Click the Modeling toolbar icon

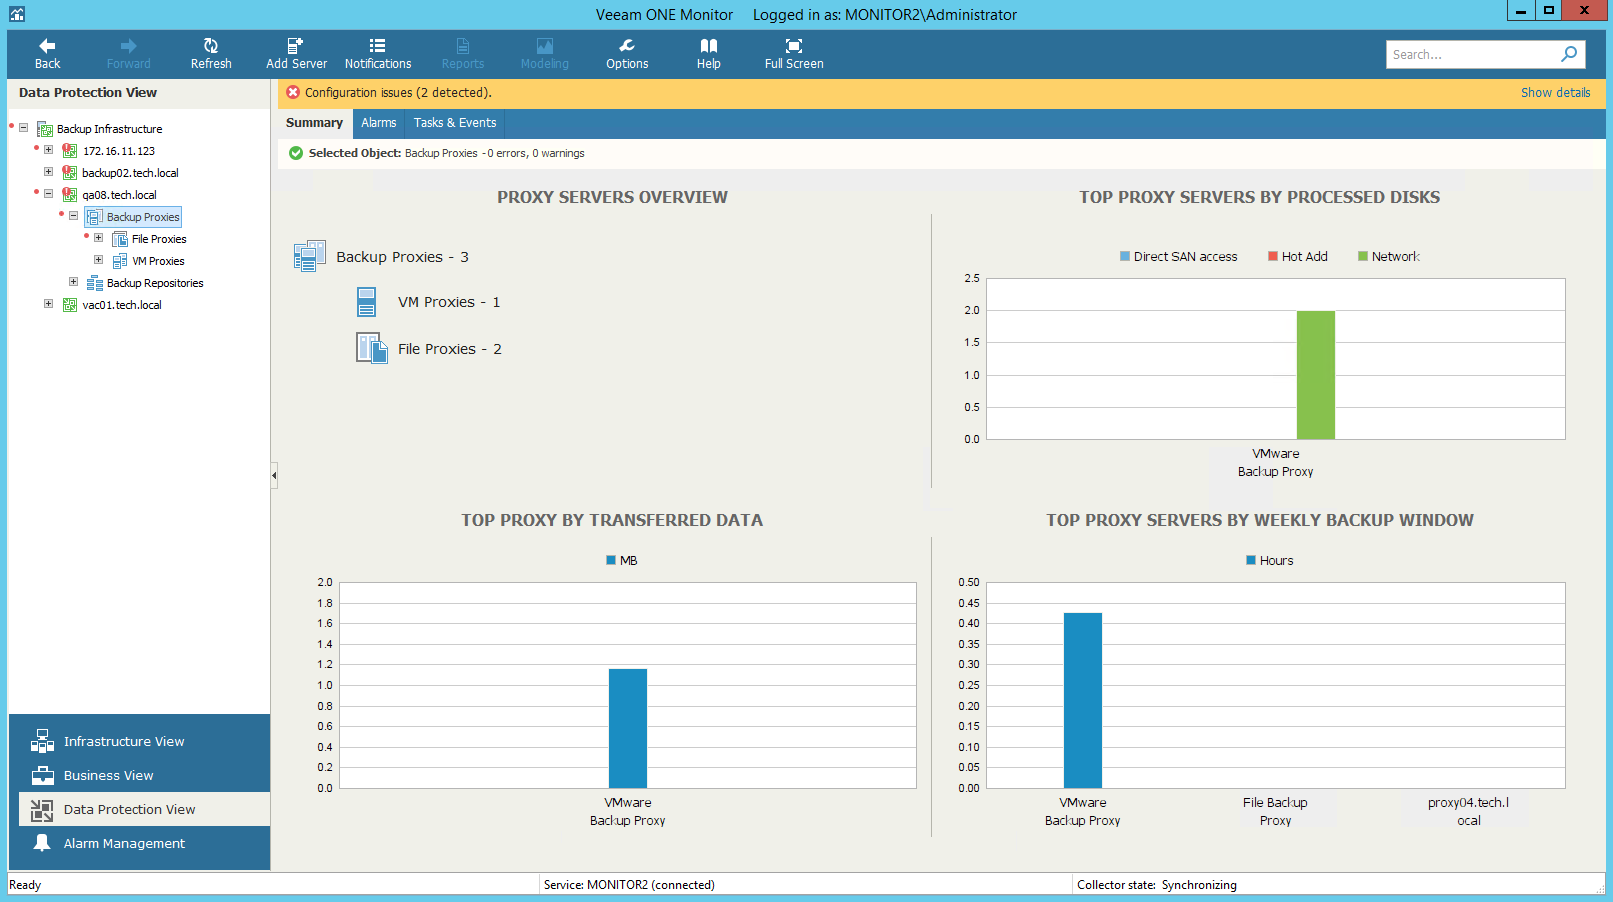point(545,46)
